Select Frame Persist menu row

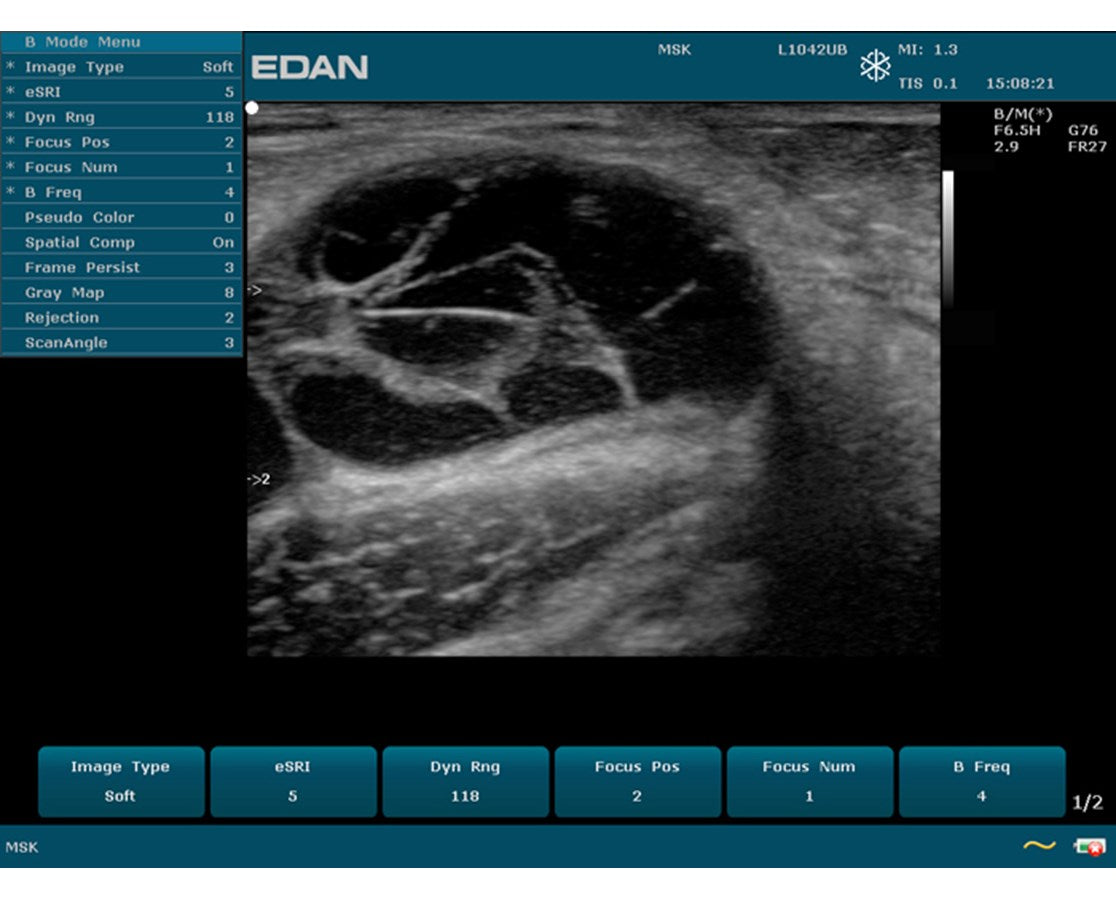pos(122,268)
